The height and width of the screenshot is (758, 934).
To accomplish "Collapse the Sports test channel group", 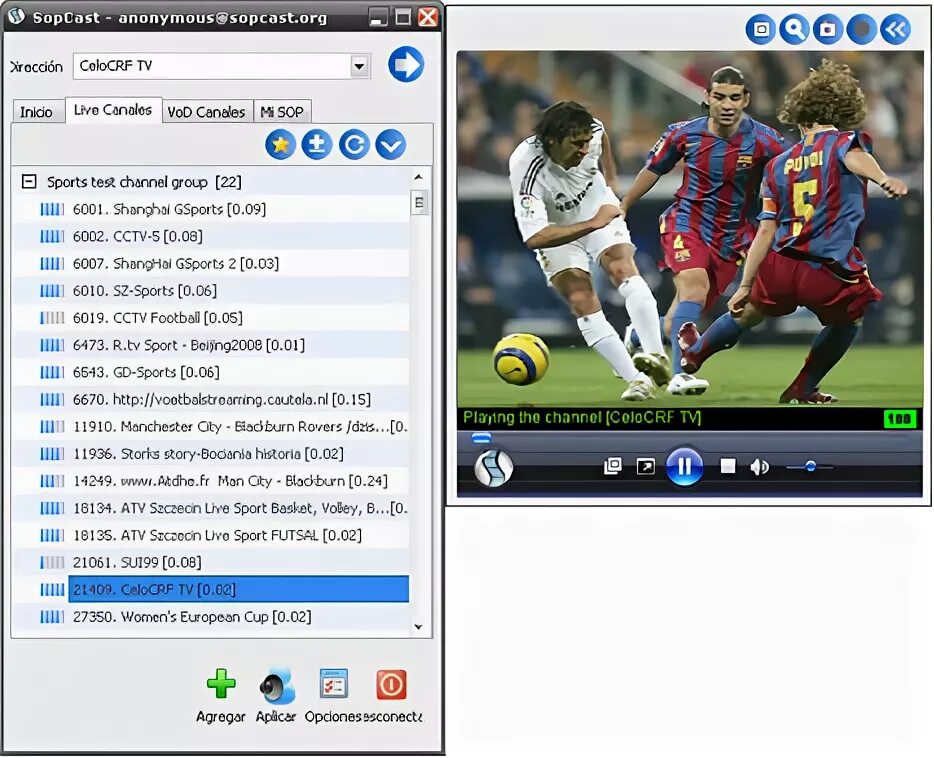I will 29,182.
